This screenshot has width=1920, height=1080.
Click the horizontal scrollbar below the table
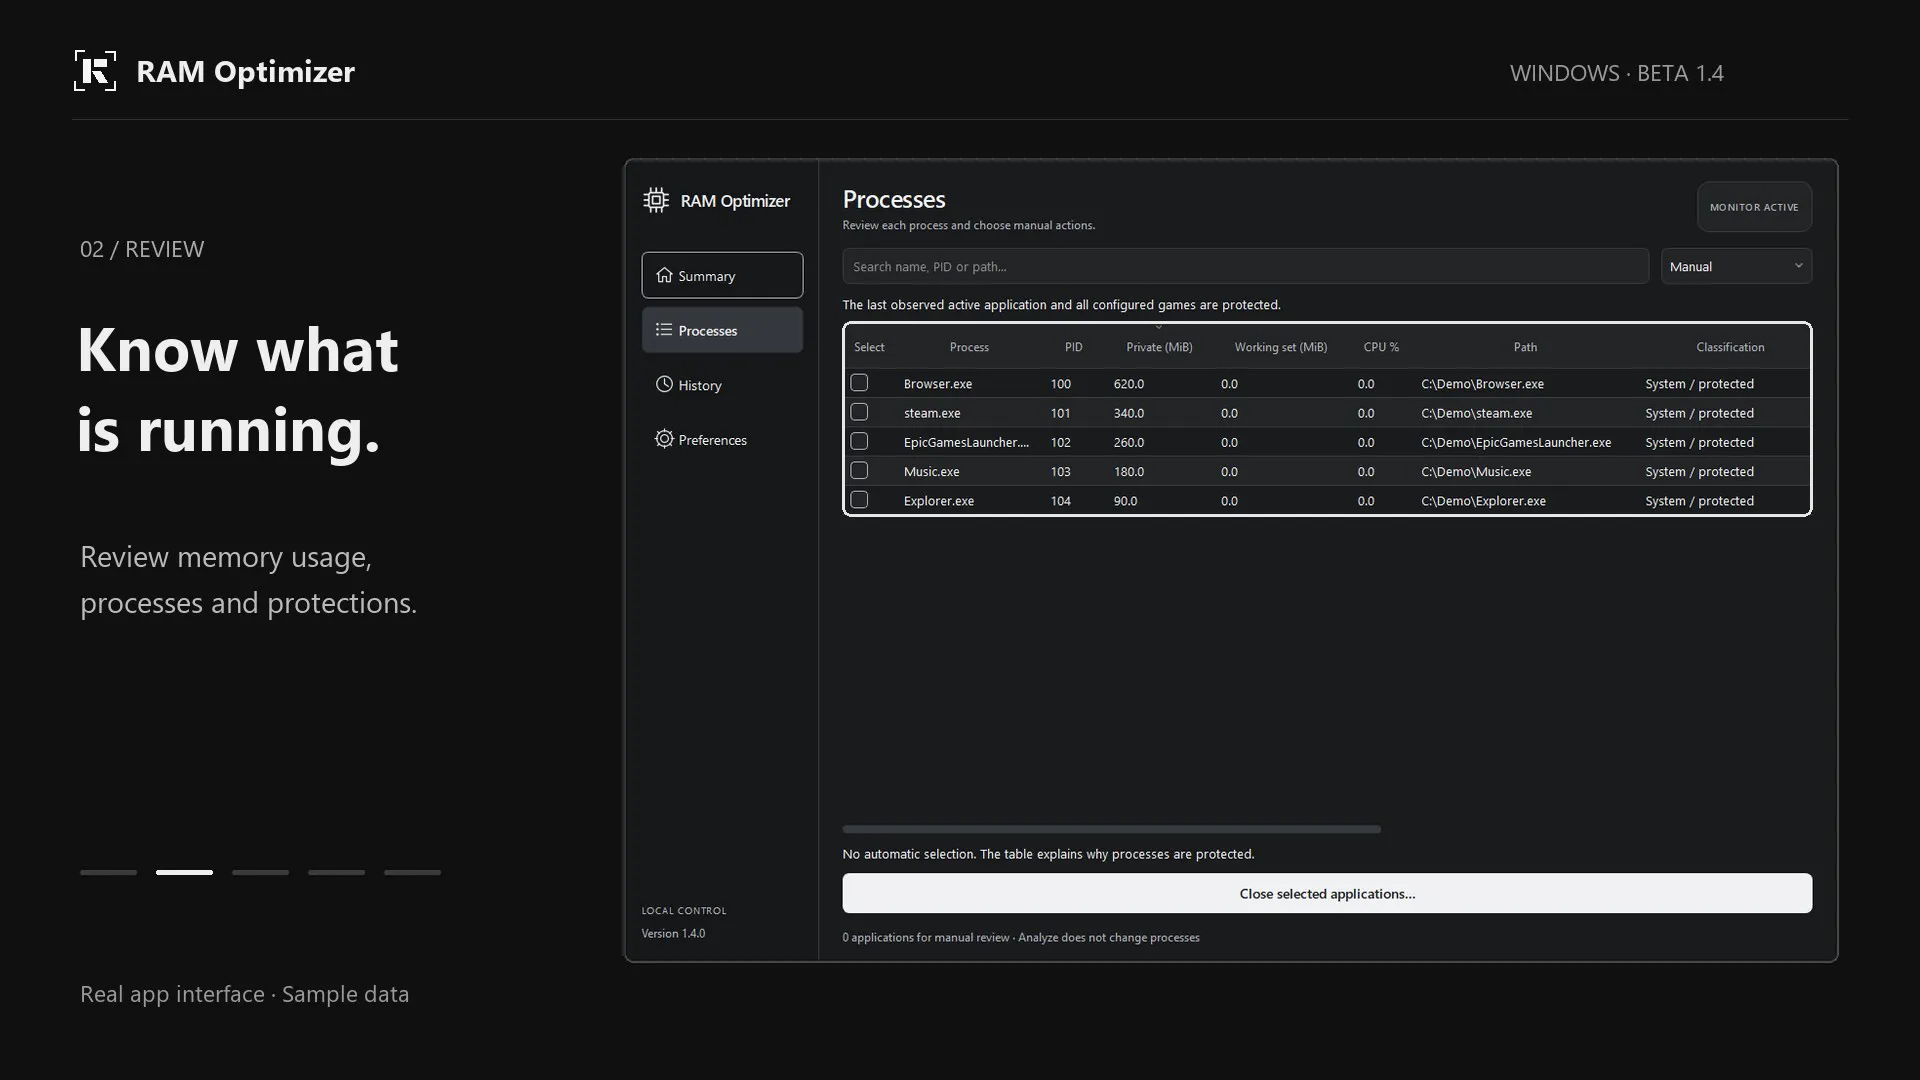[1111, 829]
